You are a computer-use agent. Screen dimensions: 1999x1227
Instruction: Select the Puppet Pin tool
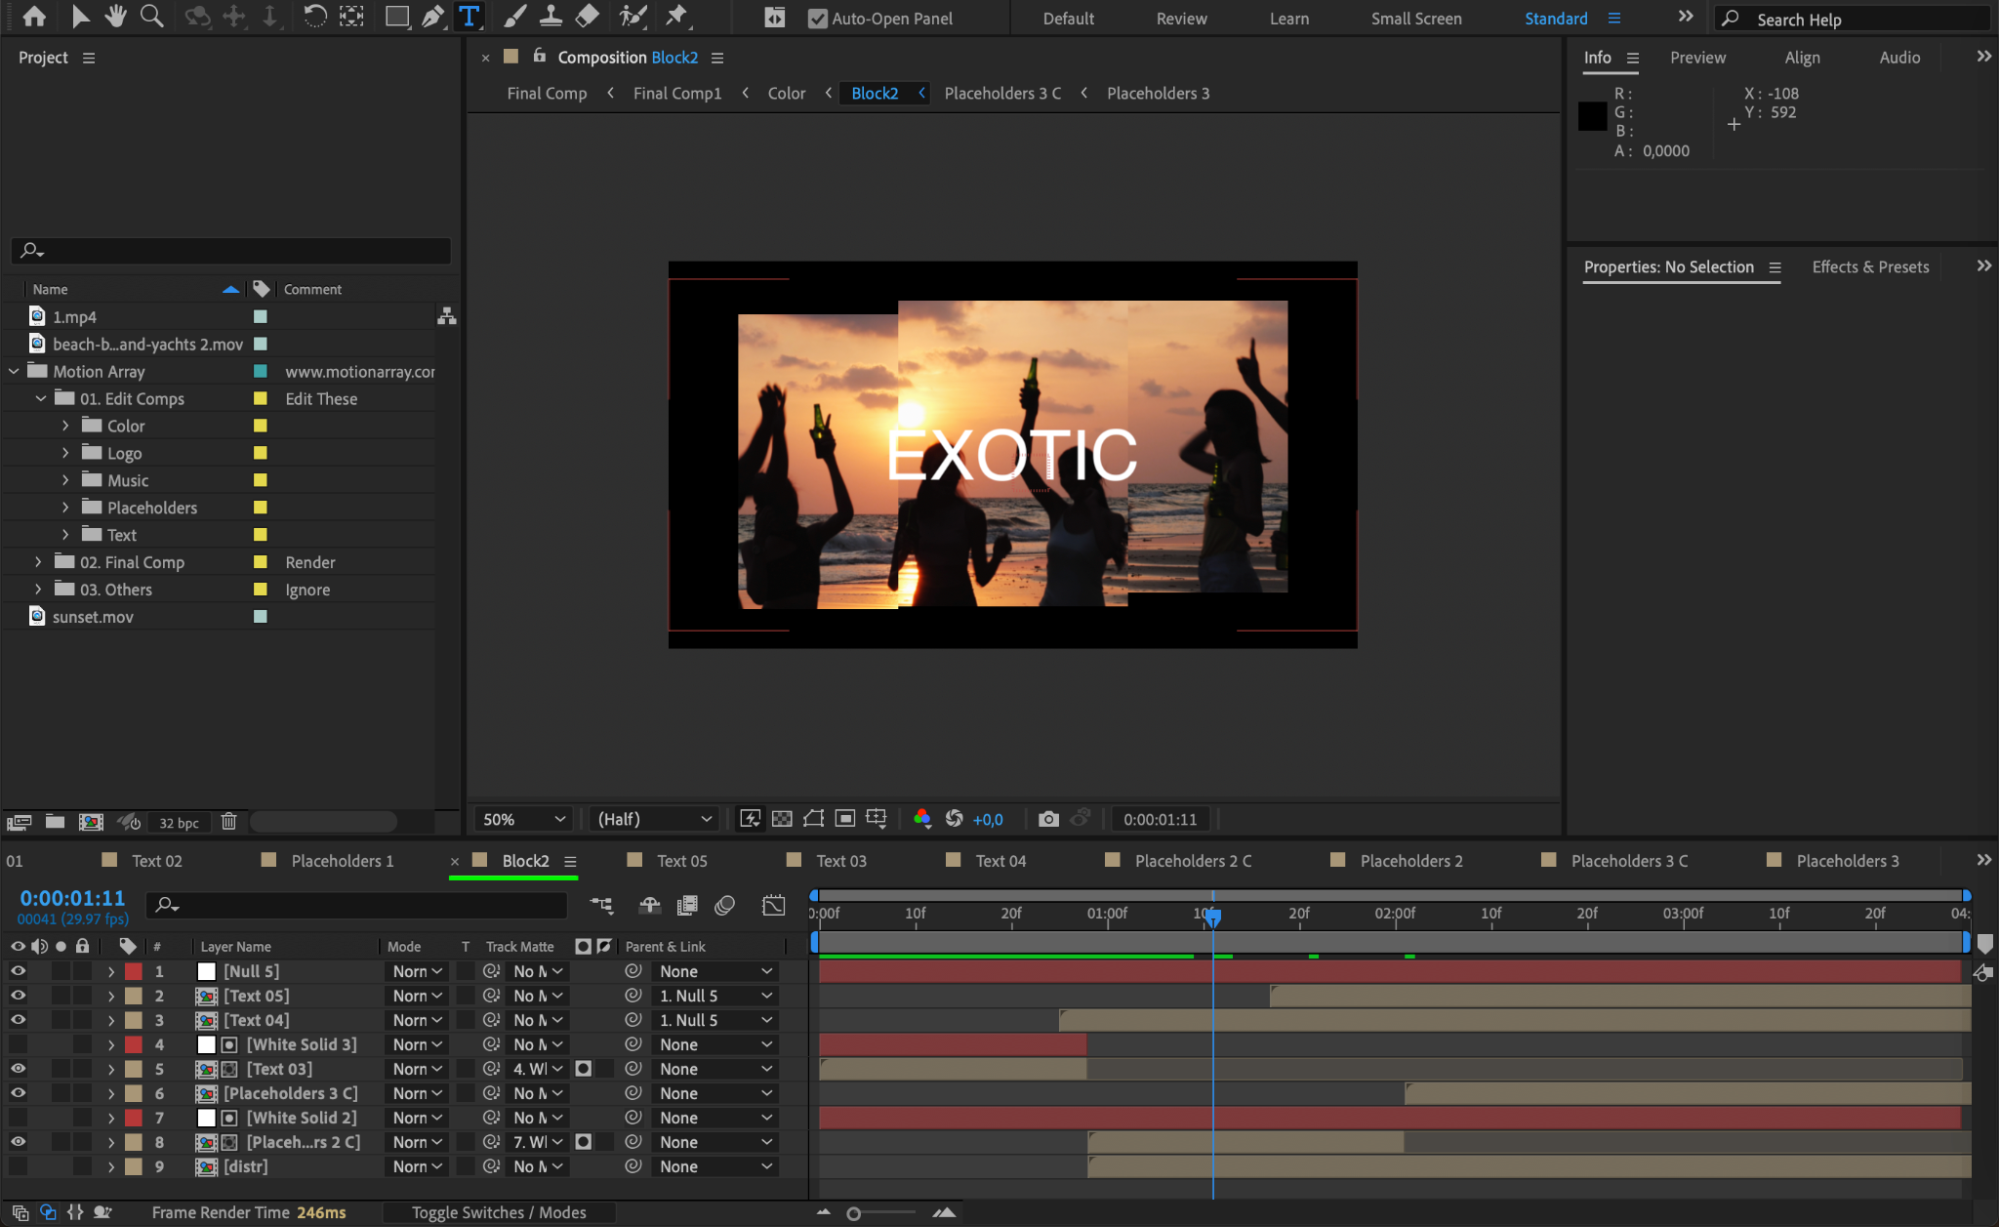[x=677, y=16]
